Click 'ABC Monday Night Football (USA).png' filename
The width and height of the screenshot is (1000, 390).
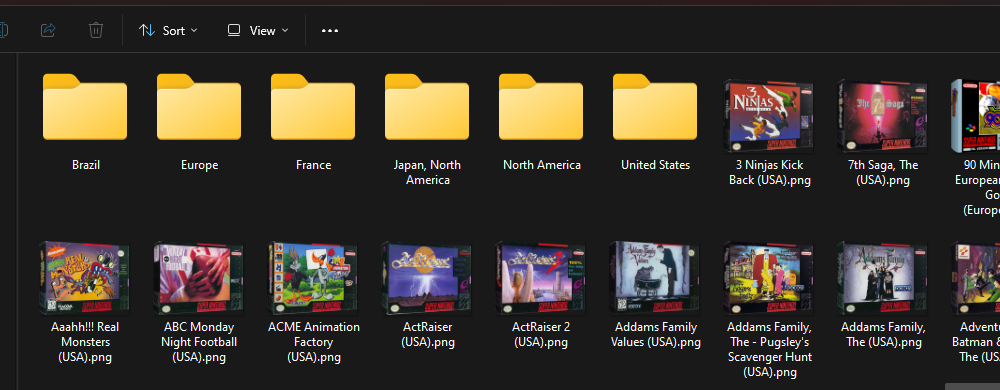(199, 342)
